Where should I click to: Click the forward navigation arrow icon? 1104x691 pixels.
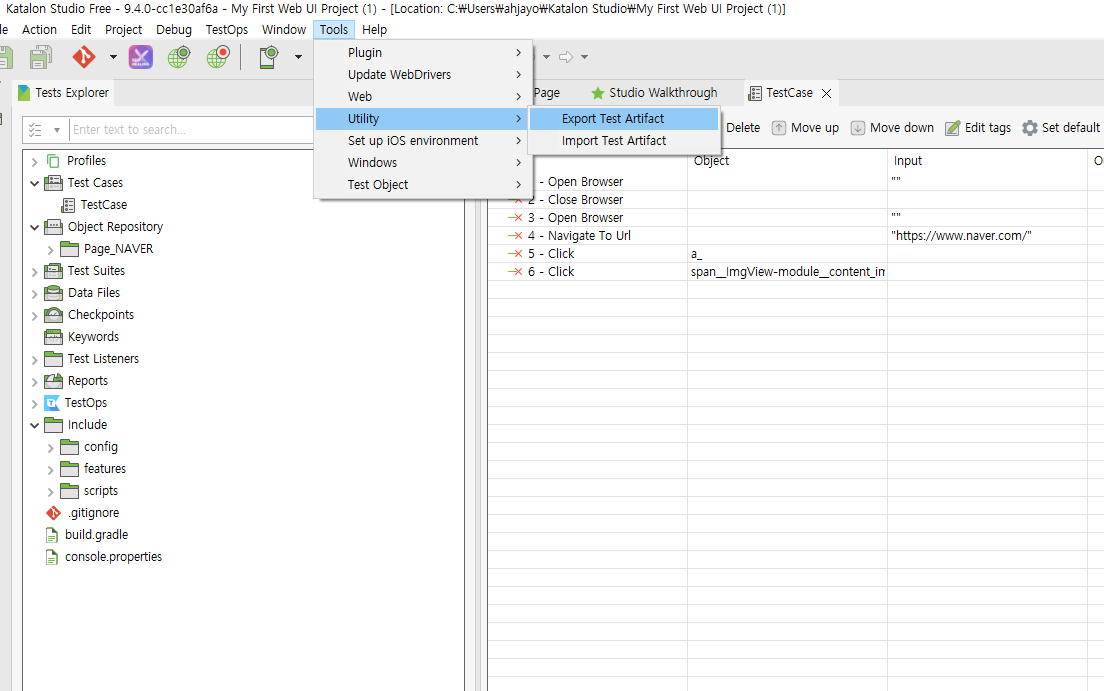click(x=566, y=57)
